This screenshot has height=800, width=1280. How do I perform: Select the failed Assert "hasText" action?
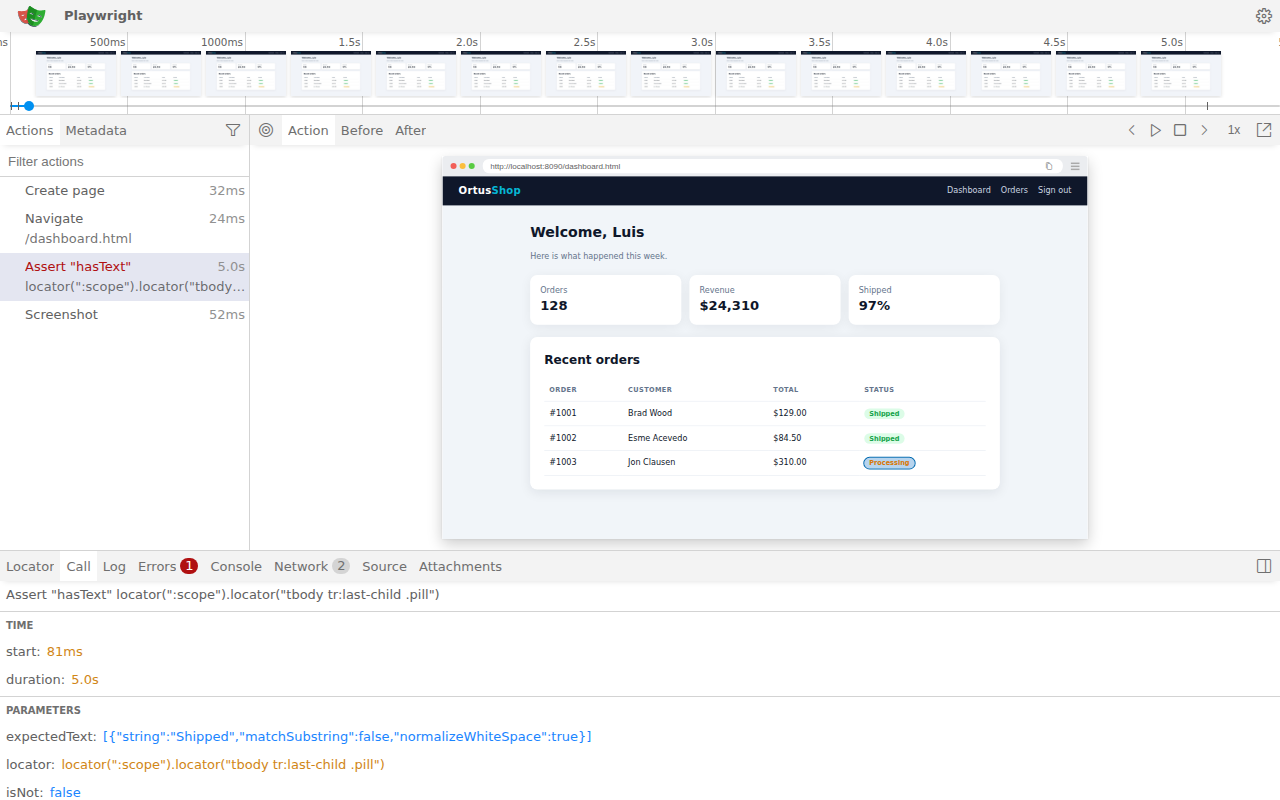pos(124,276)
